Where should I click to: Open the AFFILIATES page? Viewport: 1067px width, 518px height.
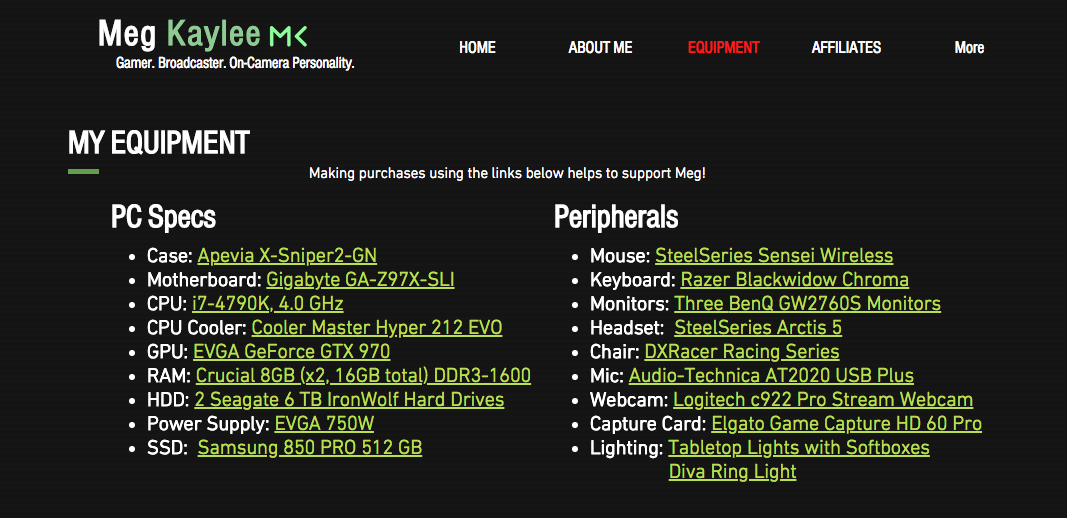[x=846, y=47]
